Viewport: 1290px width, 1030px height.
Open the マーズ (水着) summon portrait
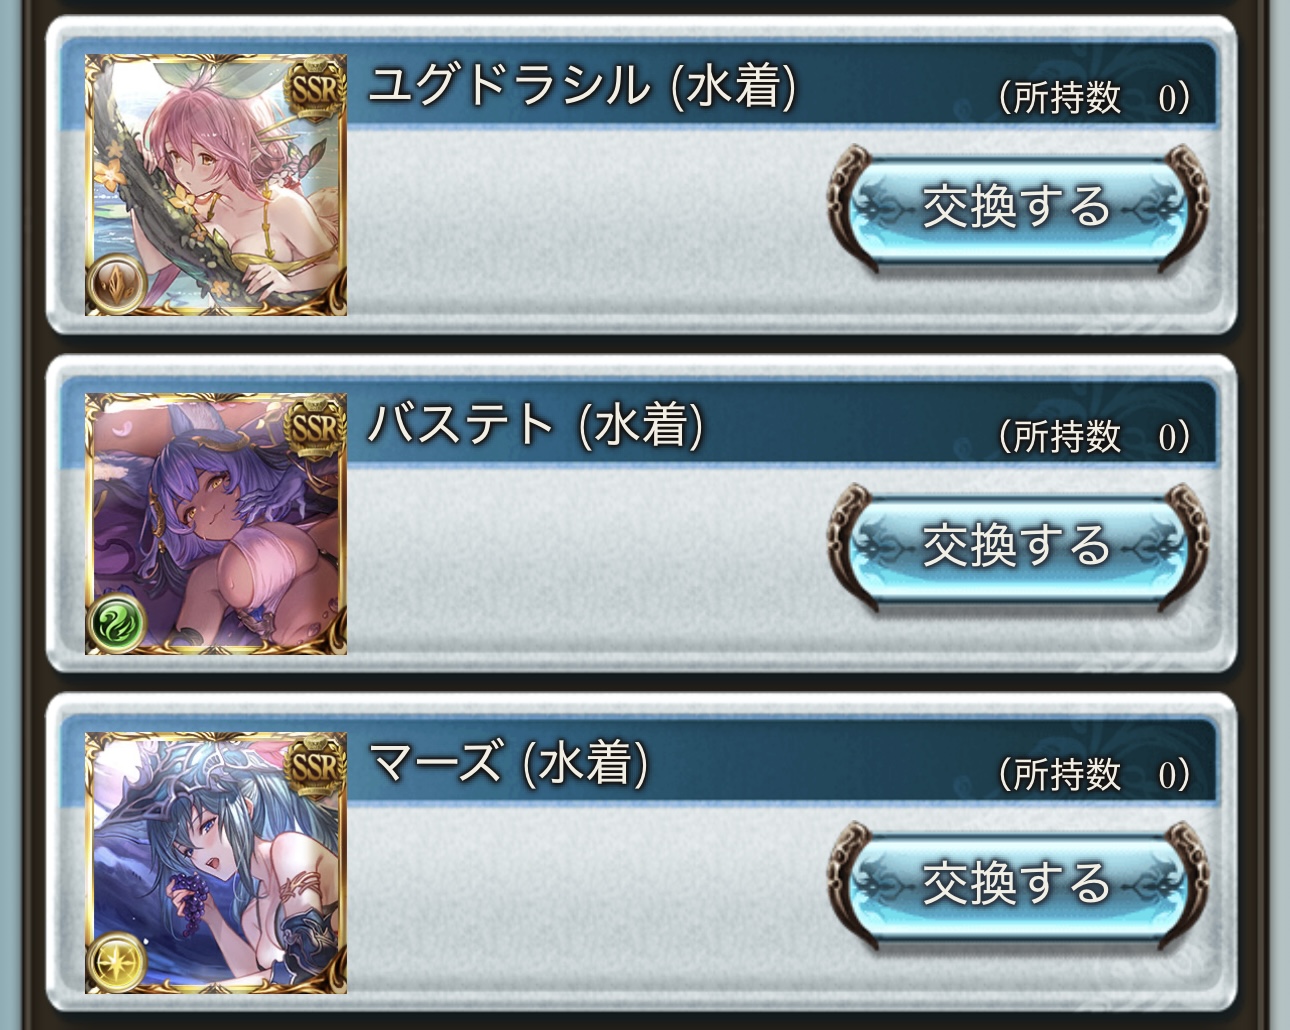(x=216, y=862)
